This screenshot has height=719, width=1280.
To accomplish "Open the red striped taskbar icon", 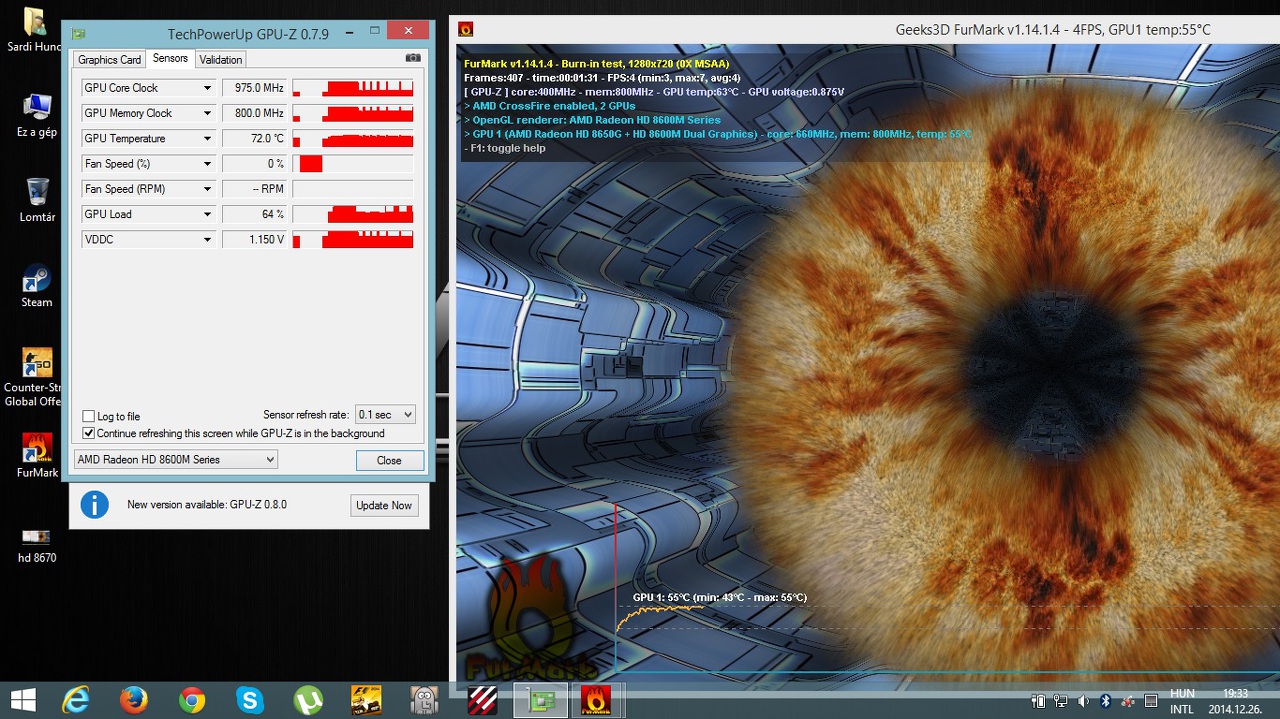I will [x=483, y=699].
